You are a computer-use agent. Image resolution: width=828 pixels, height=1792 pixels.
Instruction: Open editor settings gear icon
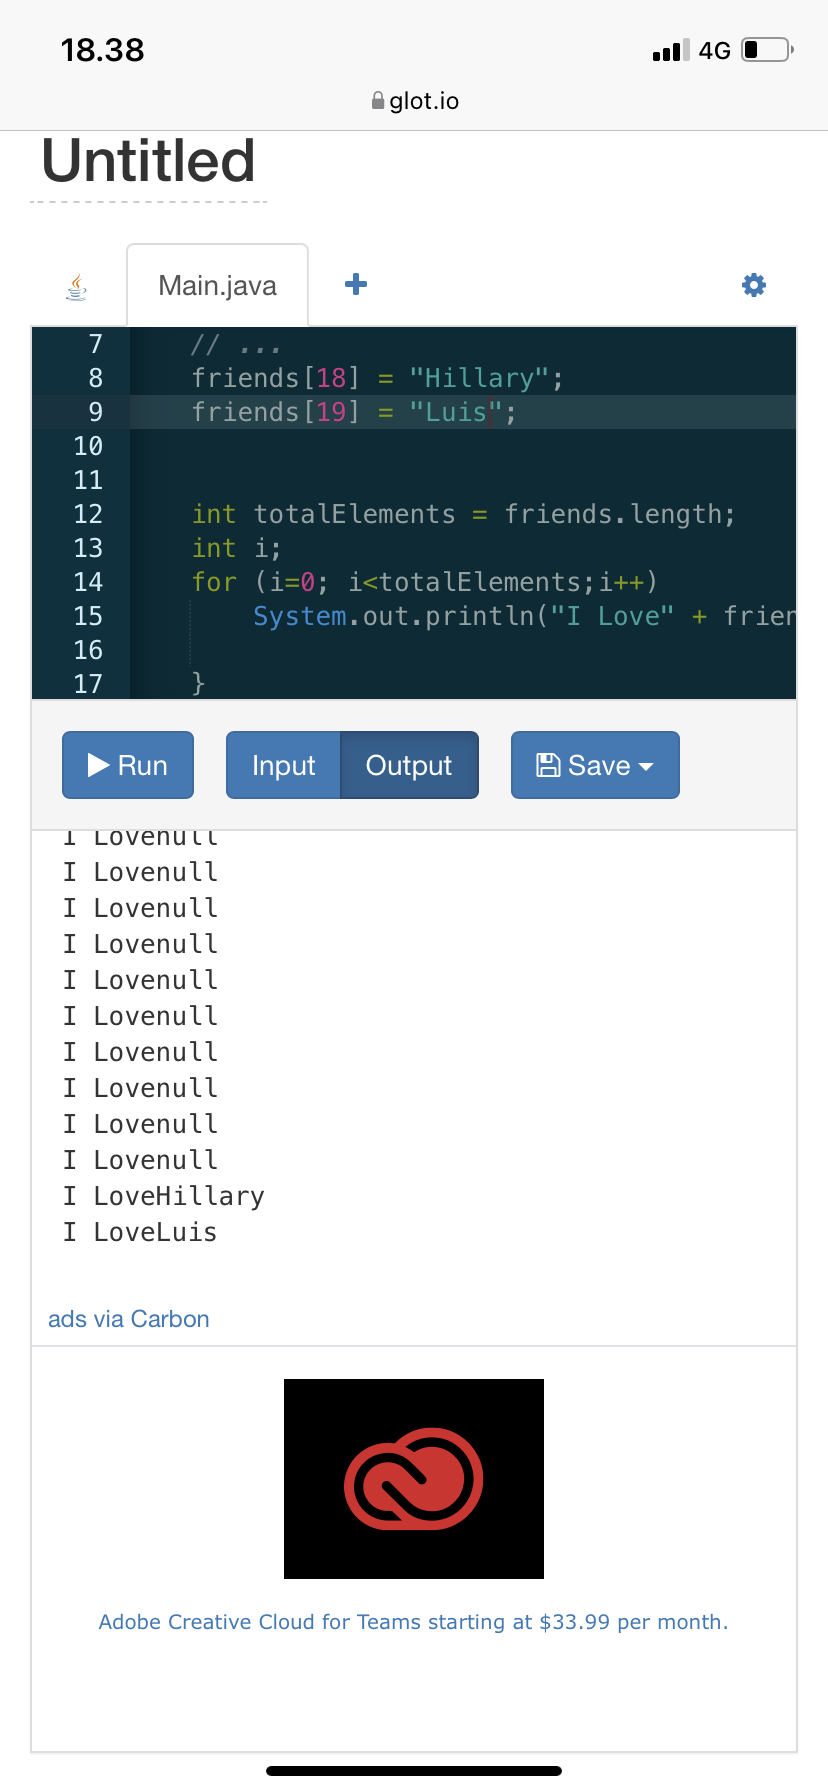click(753, 286)
